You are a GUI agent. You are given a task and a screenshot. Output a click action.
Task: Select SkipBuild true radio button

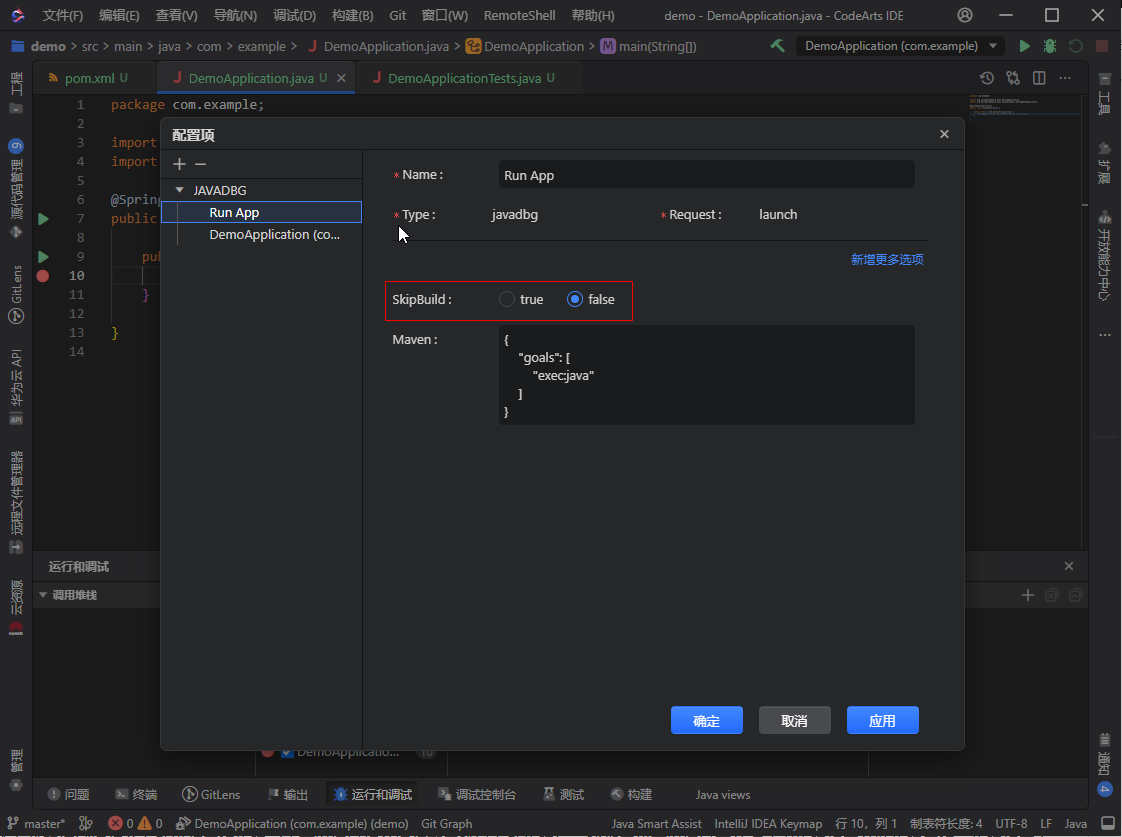coord(507,299)
